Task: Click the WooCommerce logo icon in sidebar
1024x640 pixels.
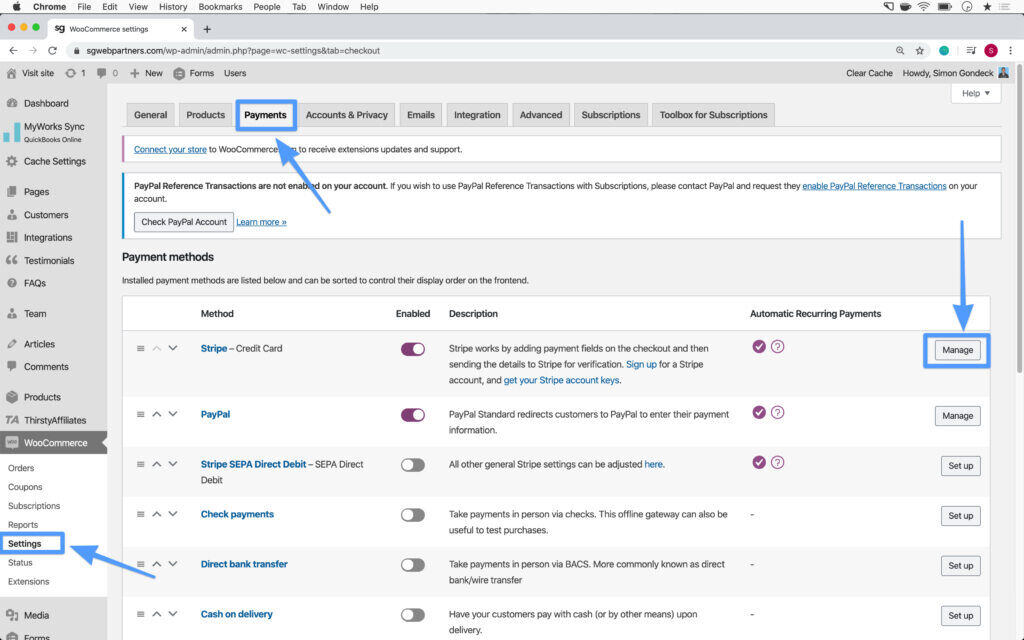Action: coord(12,443)
